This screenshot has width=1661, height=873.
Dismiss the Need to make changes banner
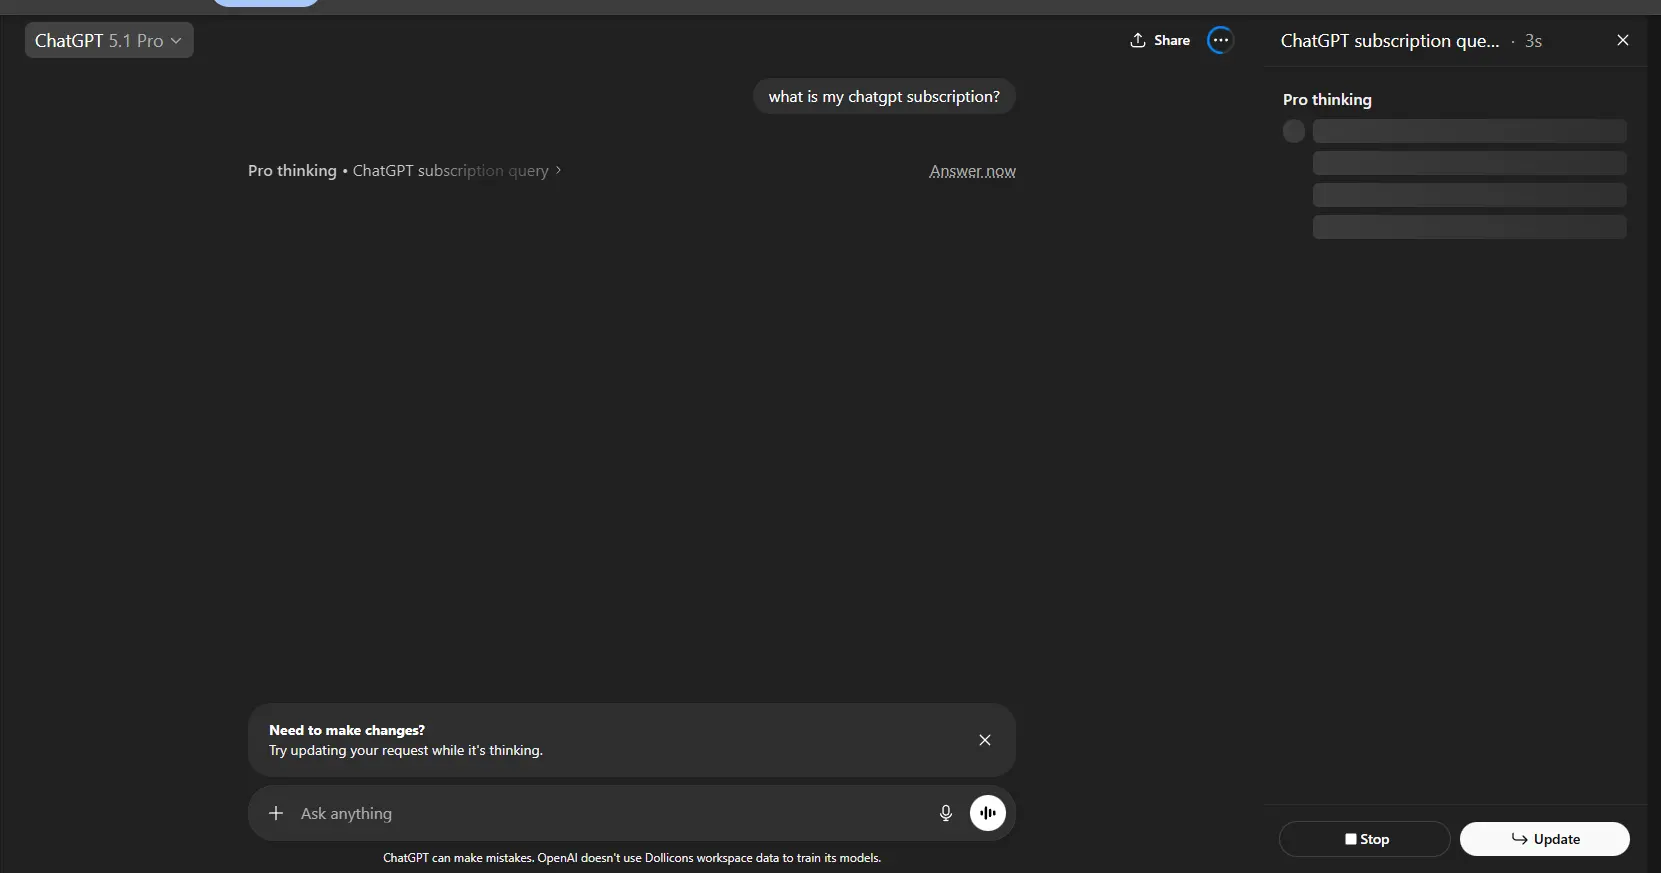(x=984, y=740)
